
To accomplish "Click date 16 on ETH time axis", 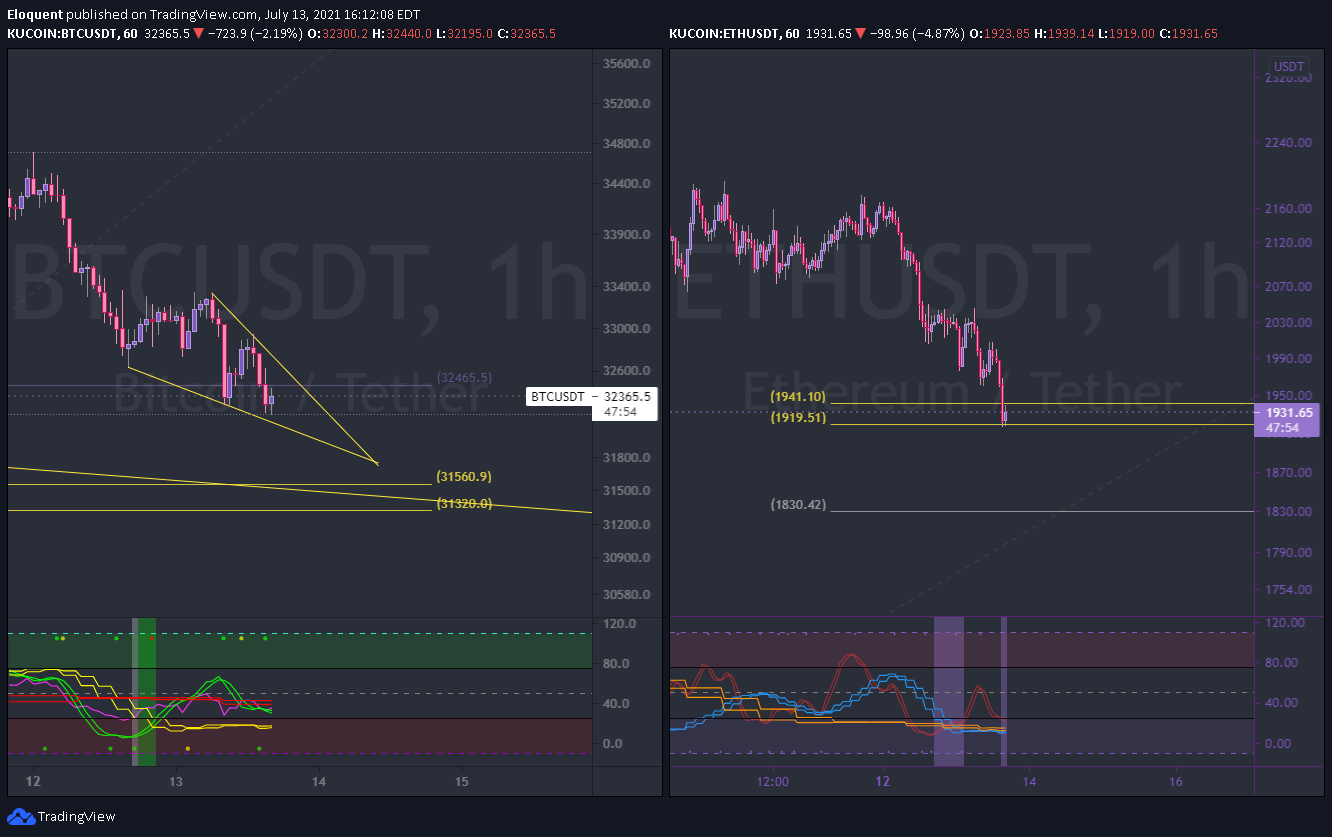I will tap(1176, 781).
